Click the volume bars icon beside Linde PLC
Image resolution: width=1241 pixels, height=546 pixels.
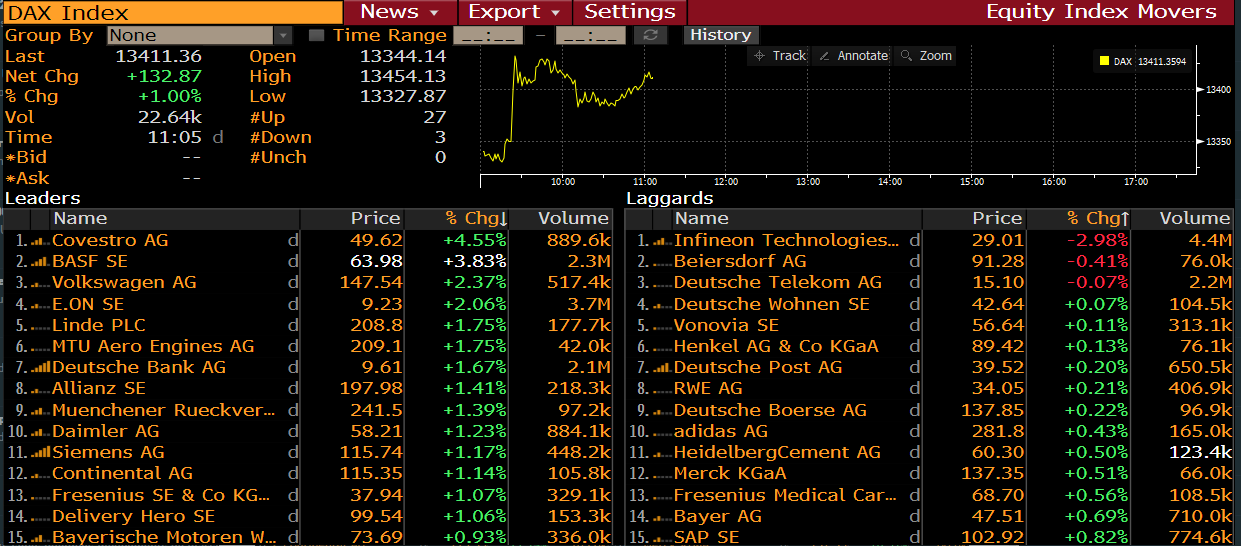(x=40, y=326)
